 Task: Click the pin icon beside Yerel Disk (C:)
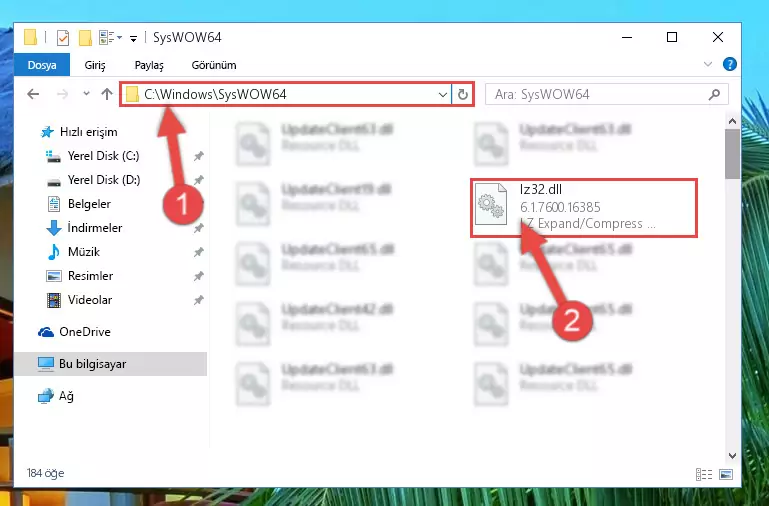click(x=198, y=156)
